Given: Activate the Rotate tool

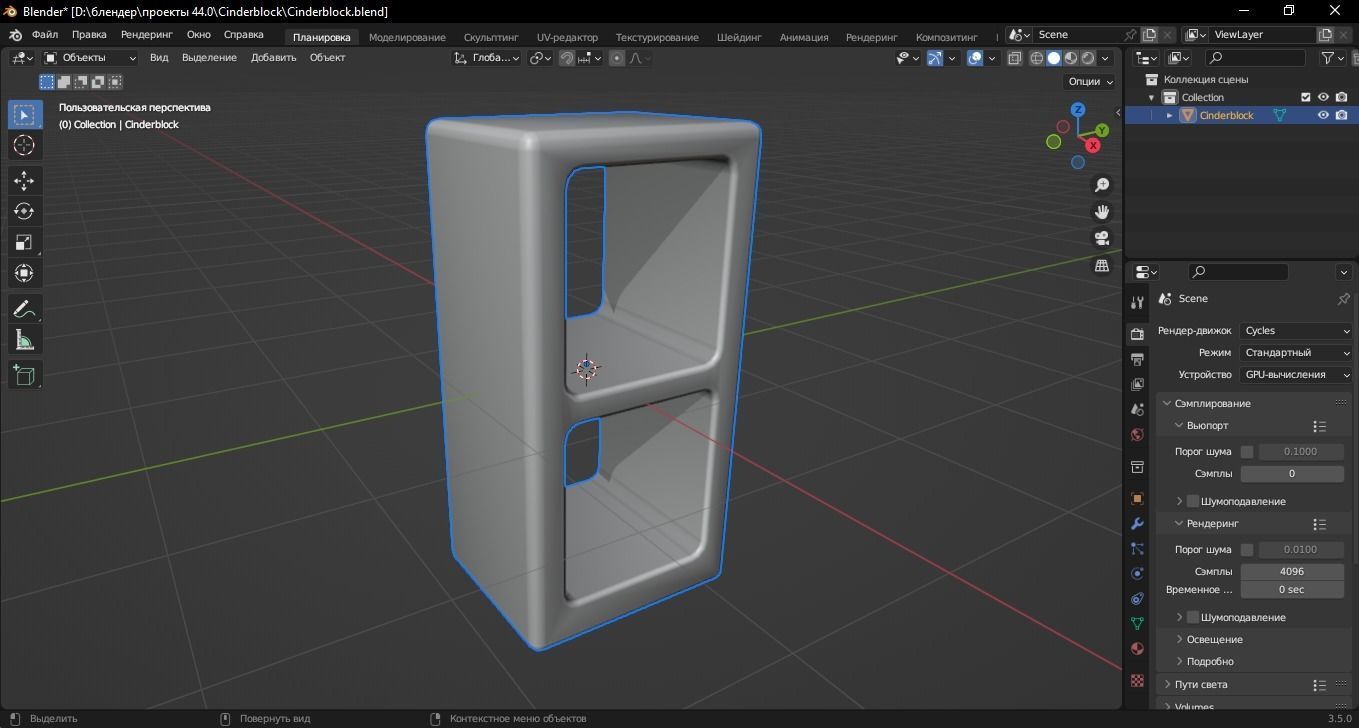Looking at the screenshot, I should pyautogui.click(x=24, y=211).
